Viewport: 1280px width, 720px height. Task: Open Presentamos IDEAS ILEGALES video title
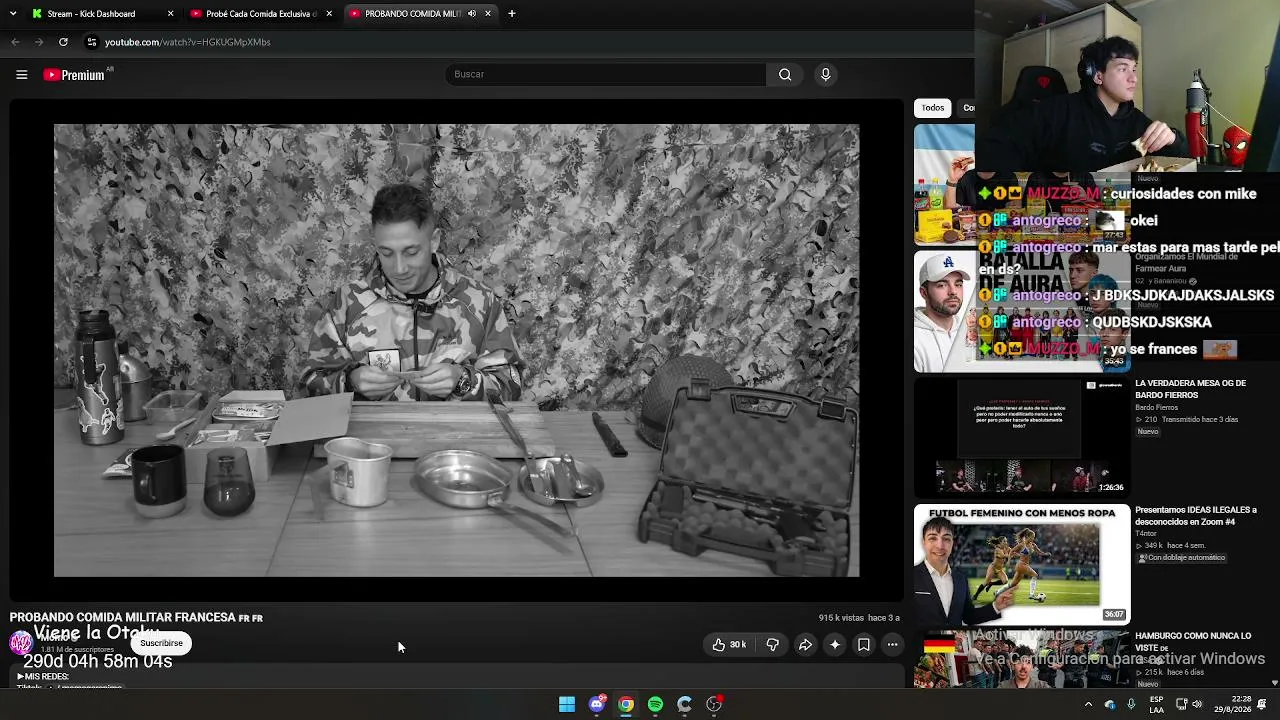(x=1196, y=516)
